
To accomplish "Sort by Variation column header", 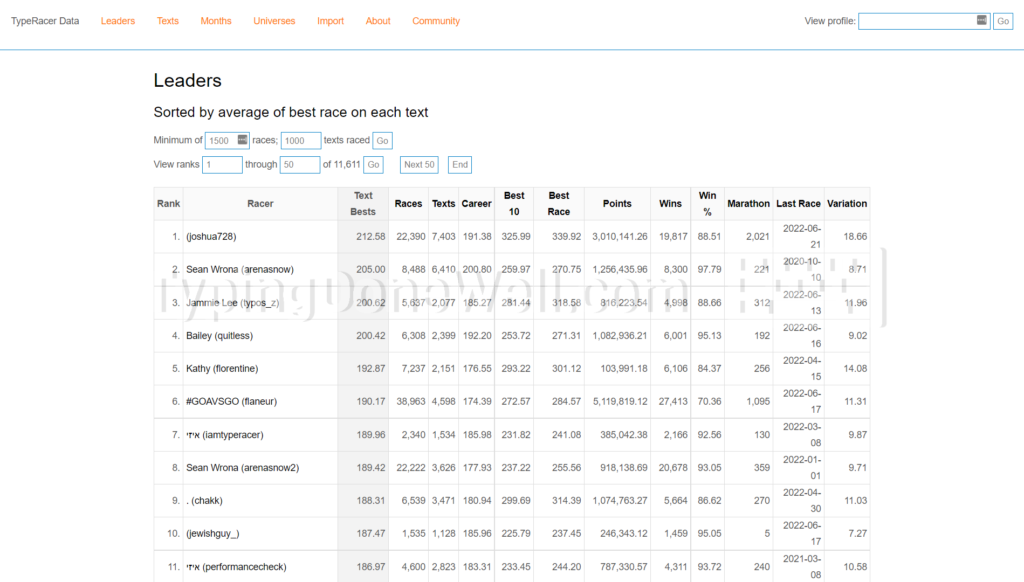I will click(847, 204).
